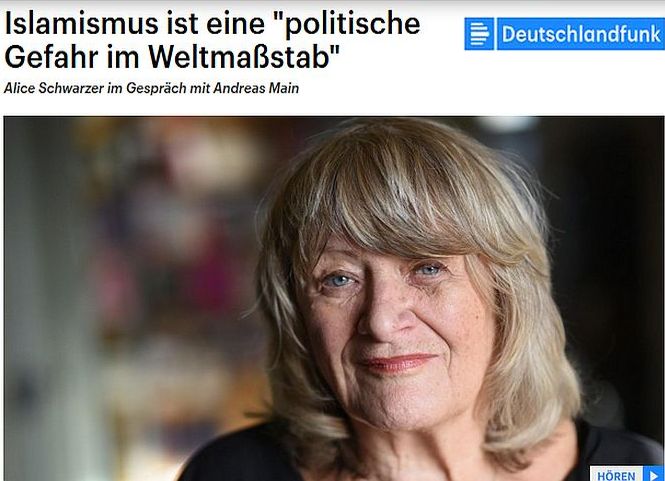
Task: Select the name Andreas Main in subtitle
Action: tap(256, 88)
